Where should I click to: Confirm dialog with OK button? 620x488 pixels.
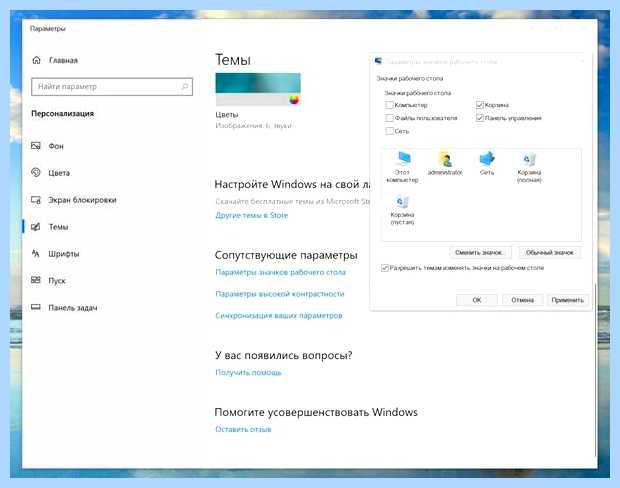pyautogui.click(x=477, y=300)
